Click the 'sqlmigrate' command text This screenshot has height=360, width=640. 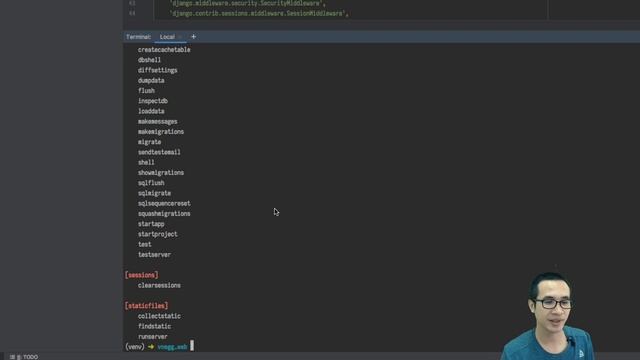pos(154,193)
